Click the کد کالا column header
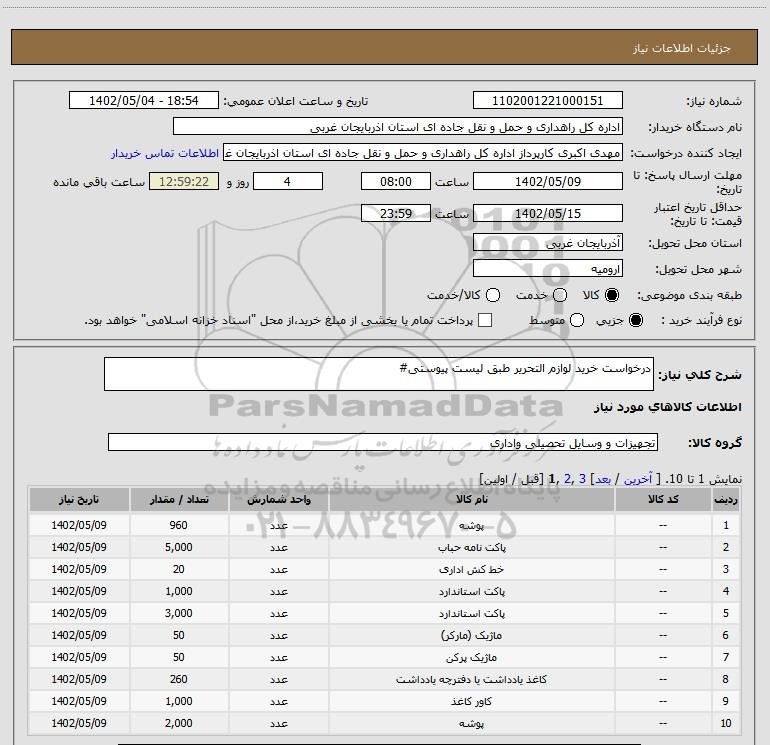Screen dimensions: 770x745 [x=663, y=499]
